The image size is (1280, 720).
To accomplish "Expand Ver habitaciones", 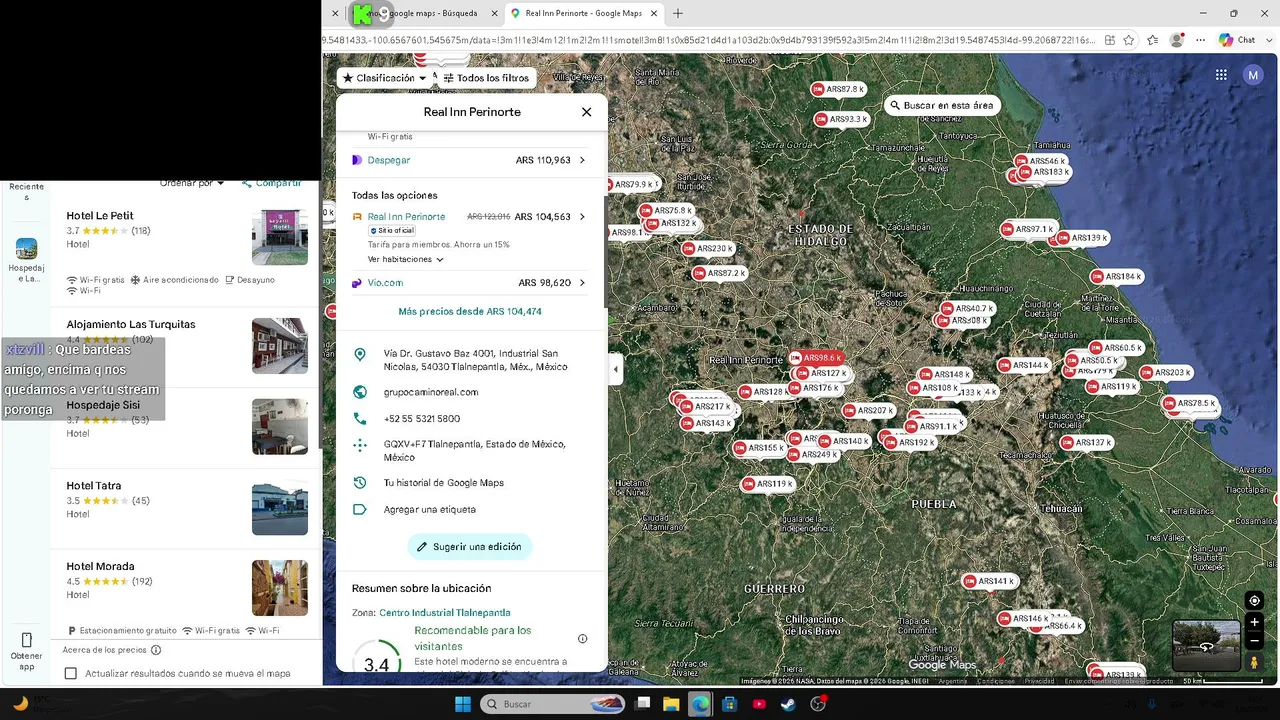I will tap(405, 259).
